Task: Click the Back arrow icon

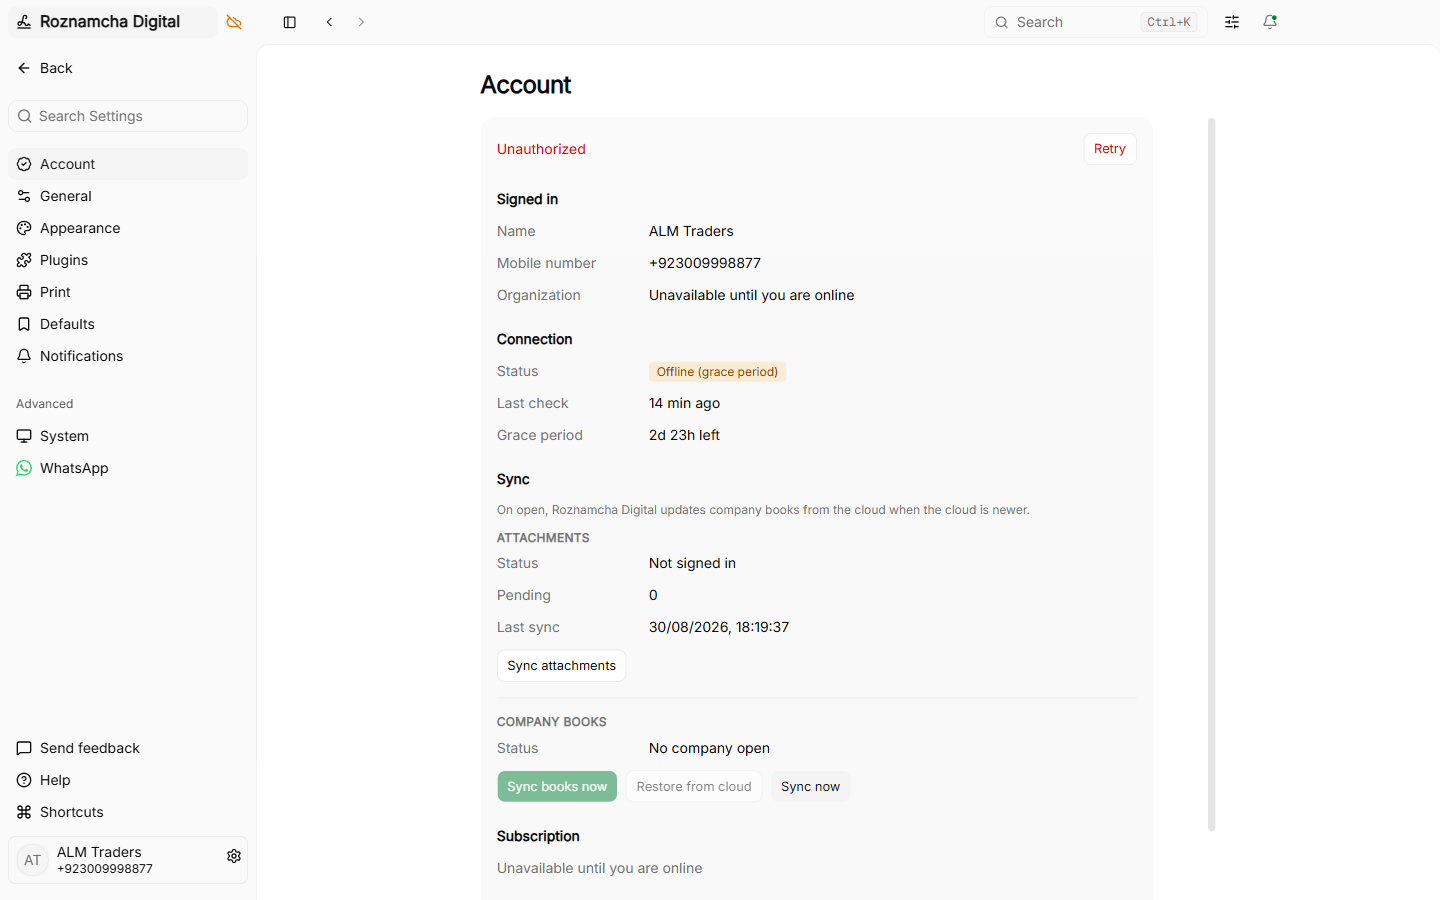Action: [x=24, y=68]
